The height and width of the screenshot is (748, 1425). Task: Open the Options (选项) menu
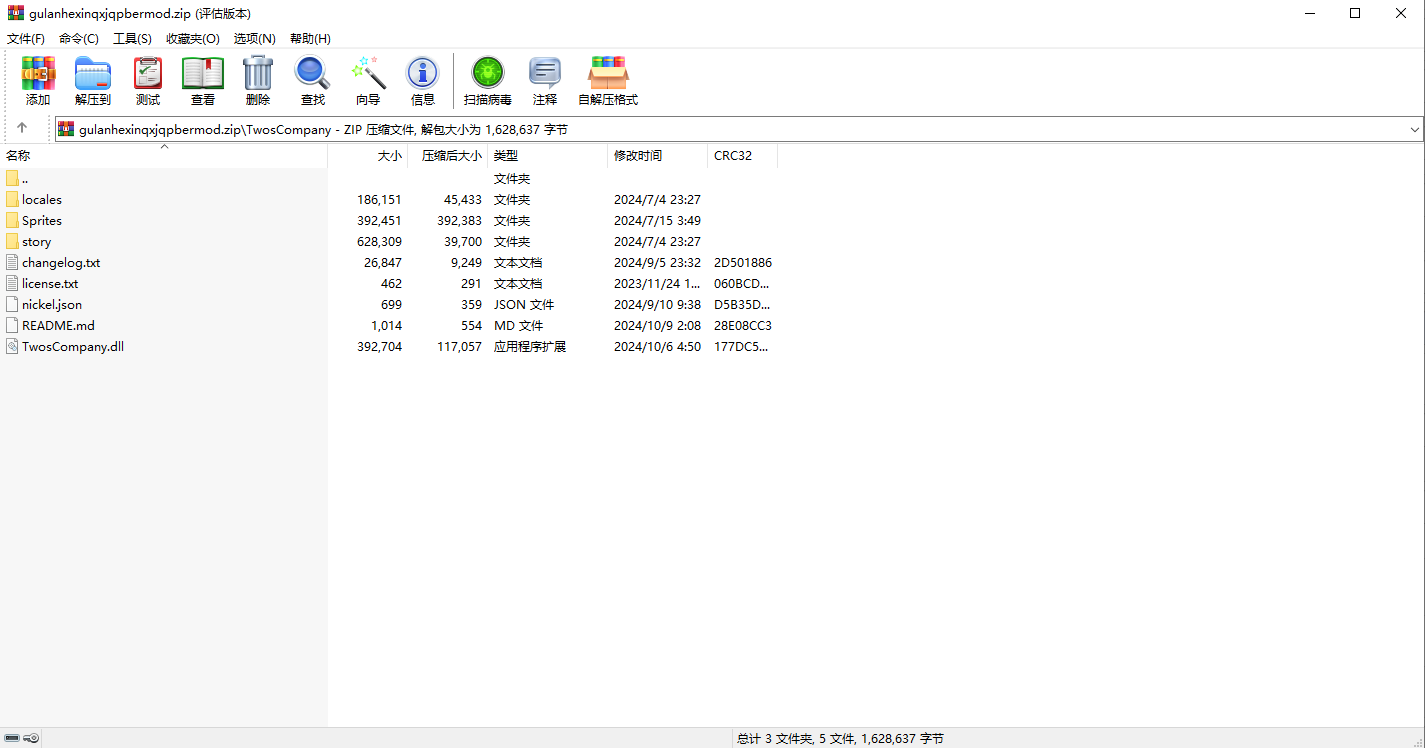tap(255, 38)
